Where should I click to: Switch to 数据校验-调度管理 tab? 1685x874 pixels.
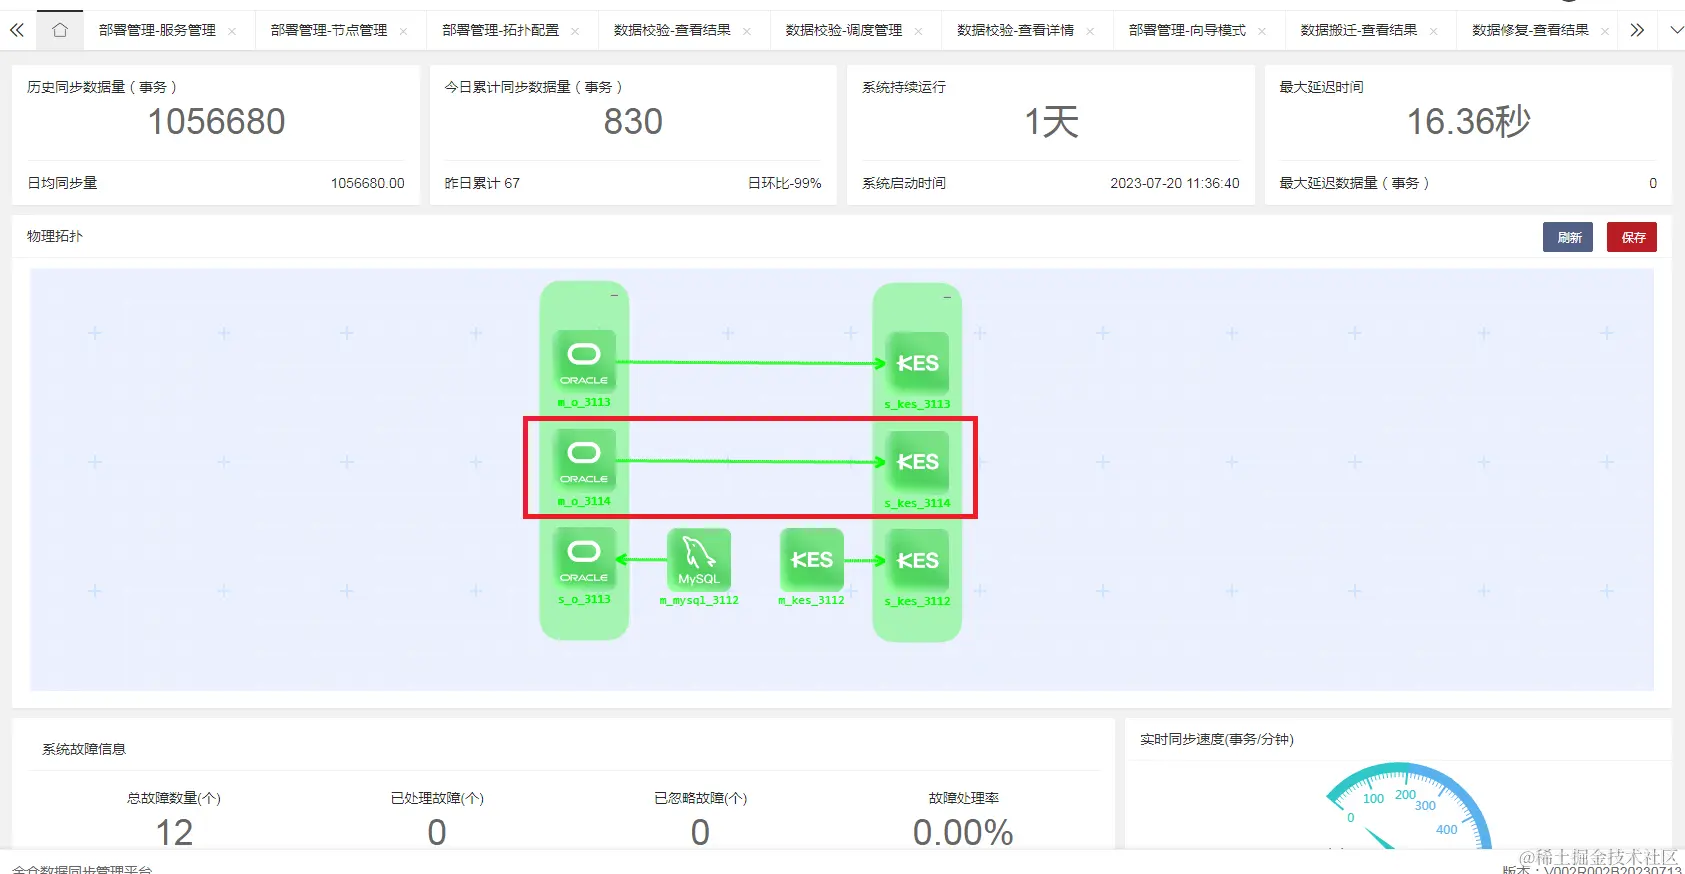[x=844, y=30]
